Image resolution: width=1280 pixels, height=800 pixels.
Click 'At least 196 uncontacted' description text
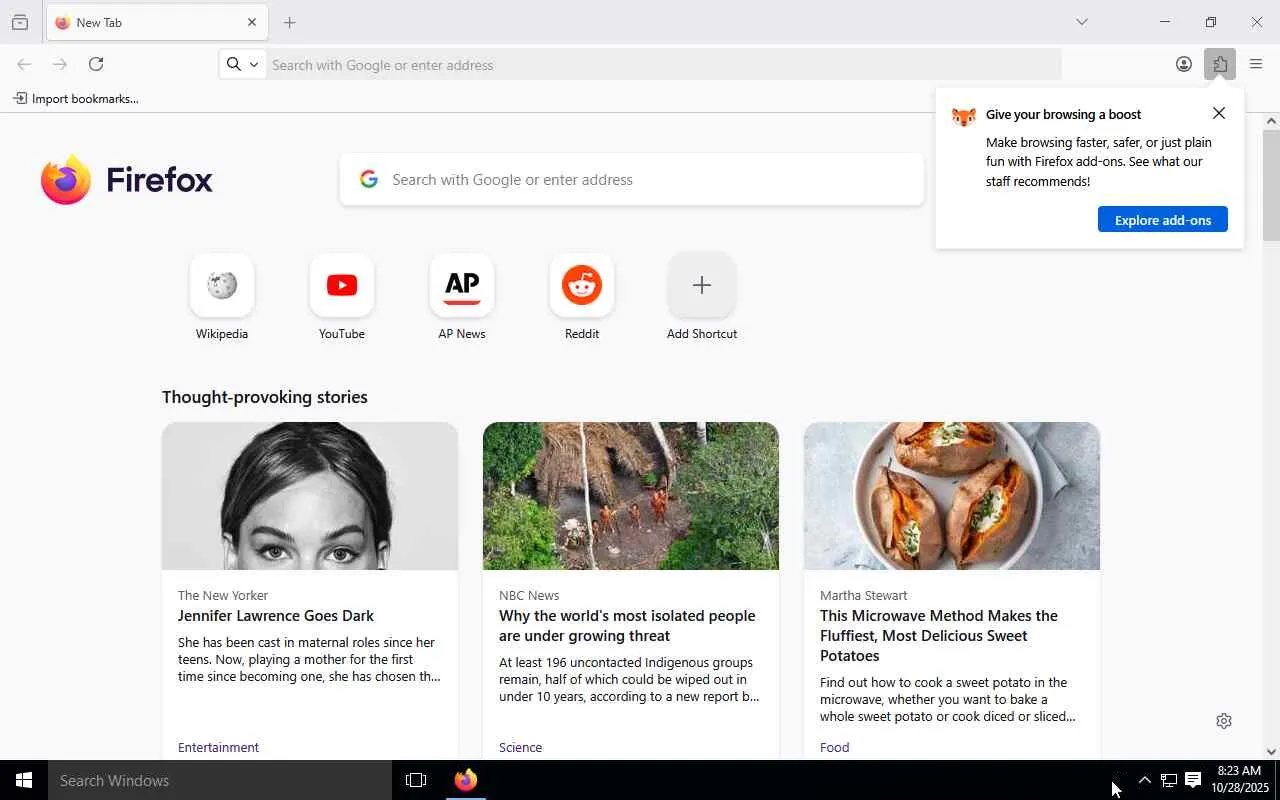(x=629, y=680)
